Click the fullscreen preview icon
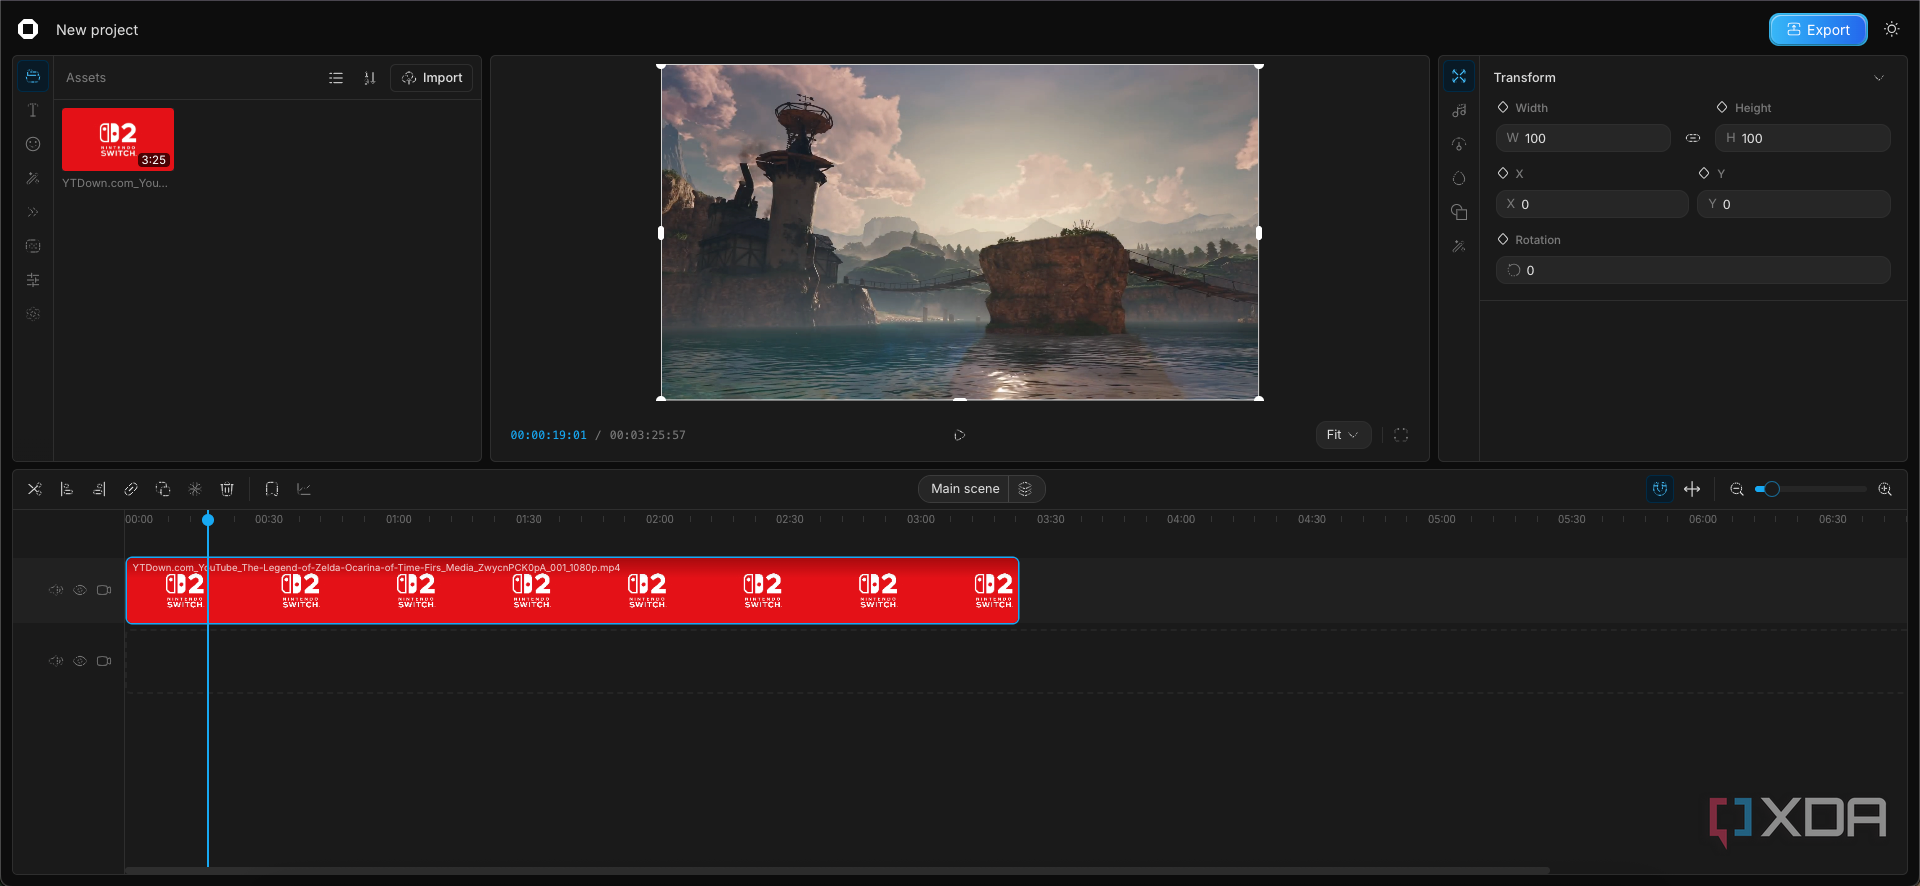This screenshot has height=886, width=1920. 1401,435
